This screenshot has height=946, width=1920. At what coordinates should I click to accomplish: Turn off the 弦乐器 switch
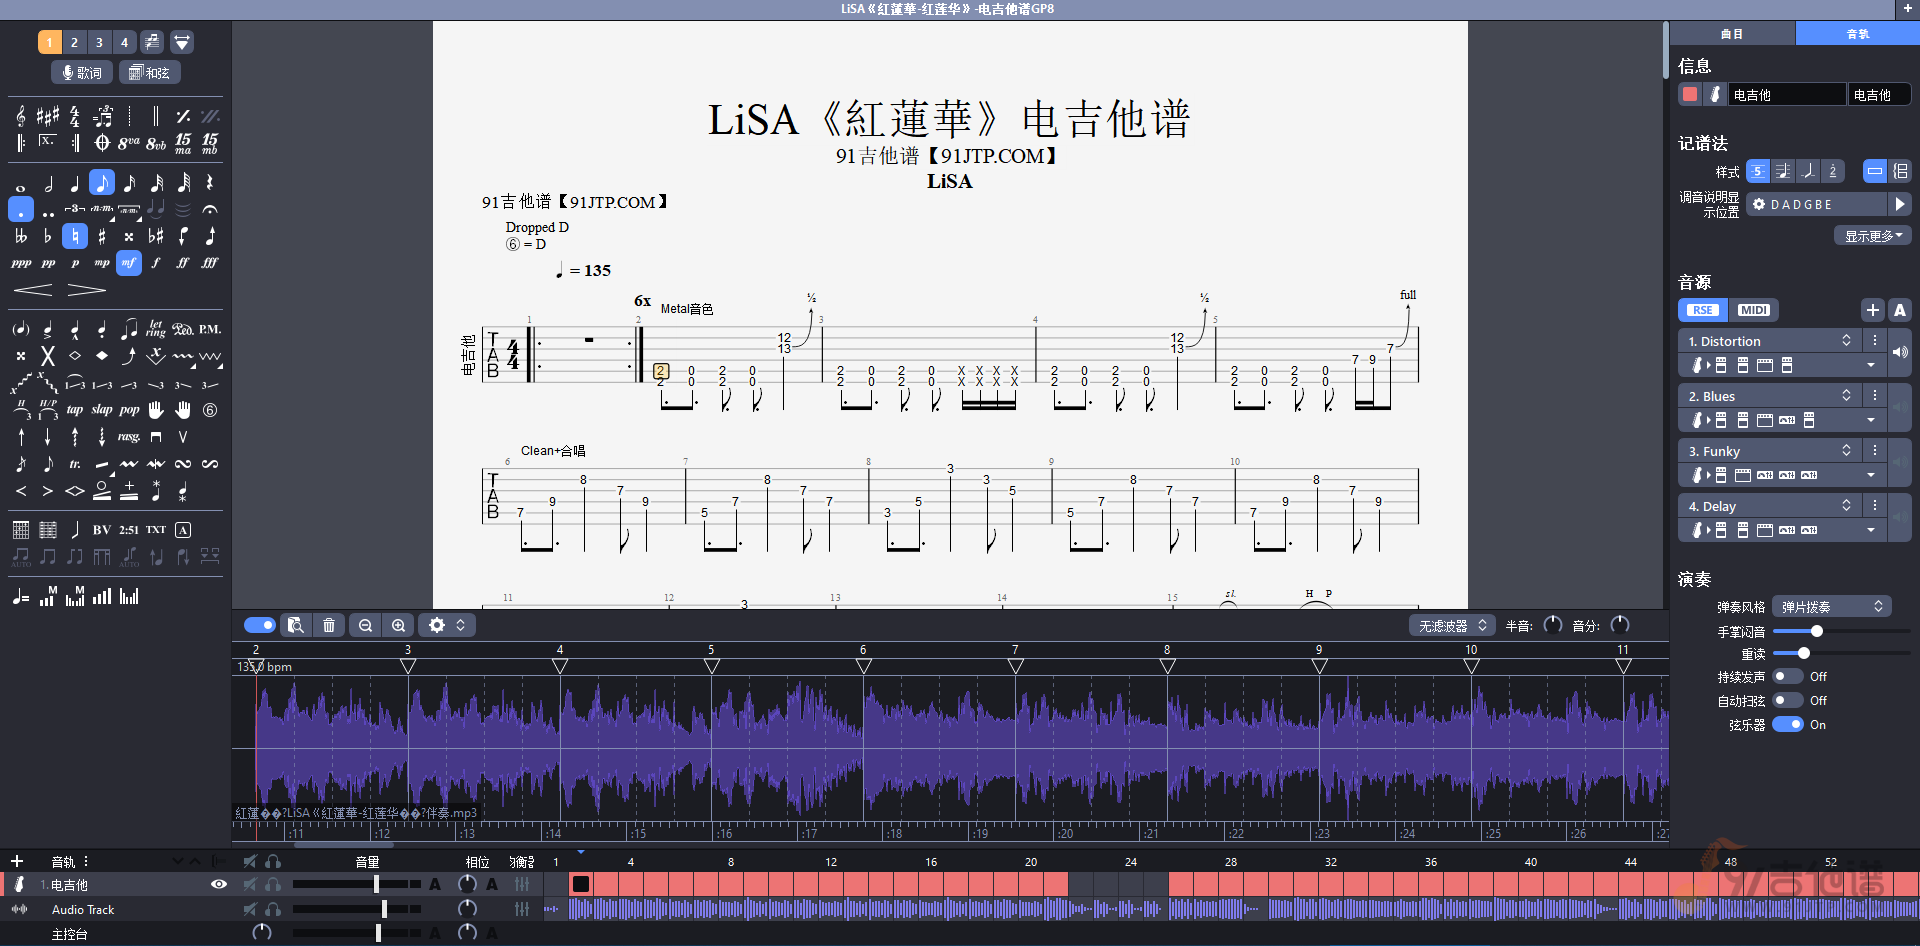coord(1788,725)
